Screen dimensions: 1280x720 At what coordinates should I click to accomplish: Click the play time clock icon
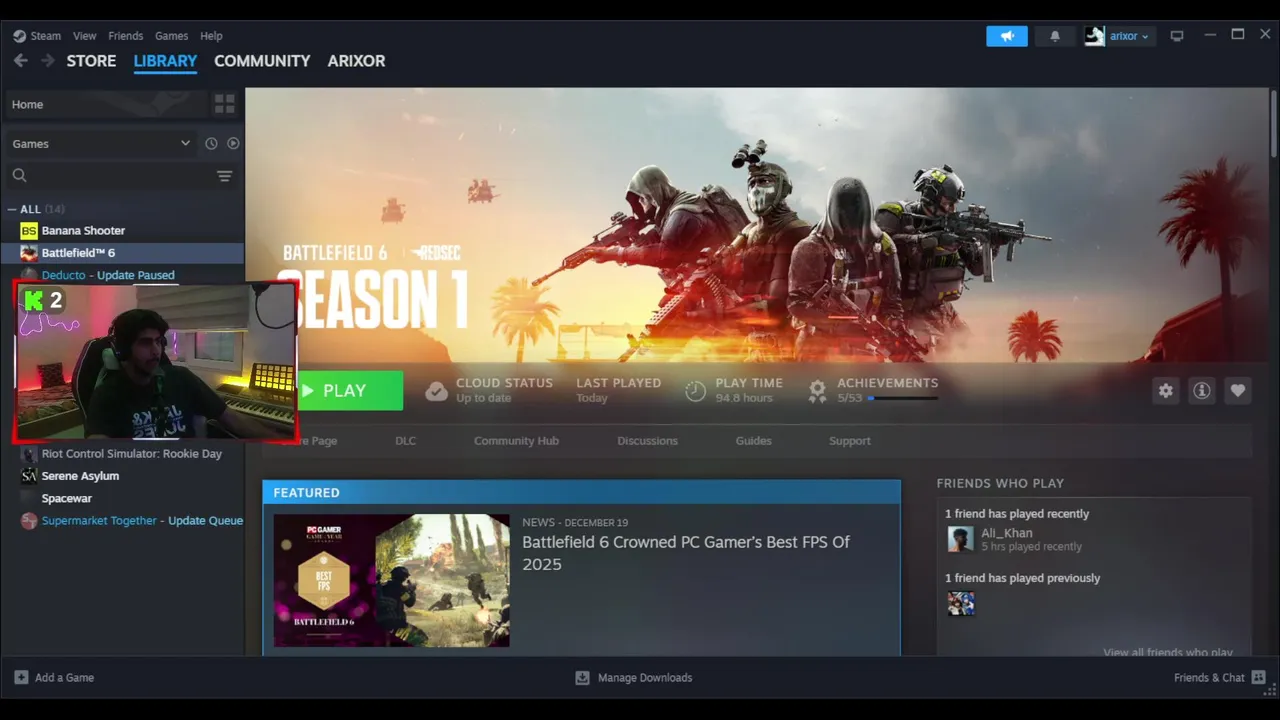(x=696, y=391)
